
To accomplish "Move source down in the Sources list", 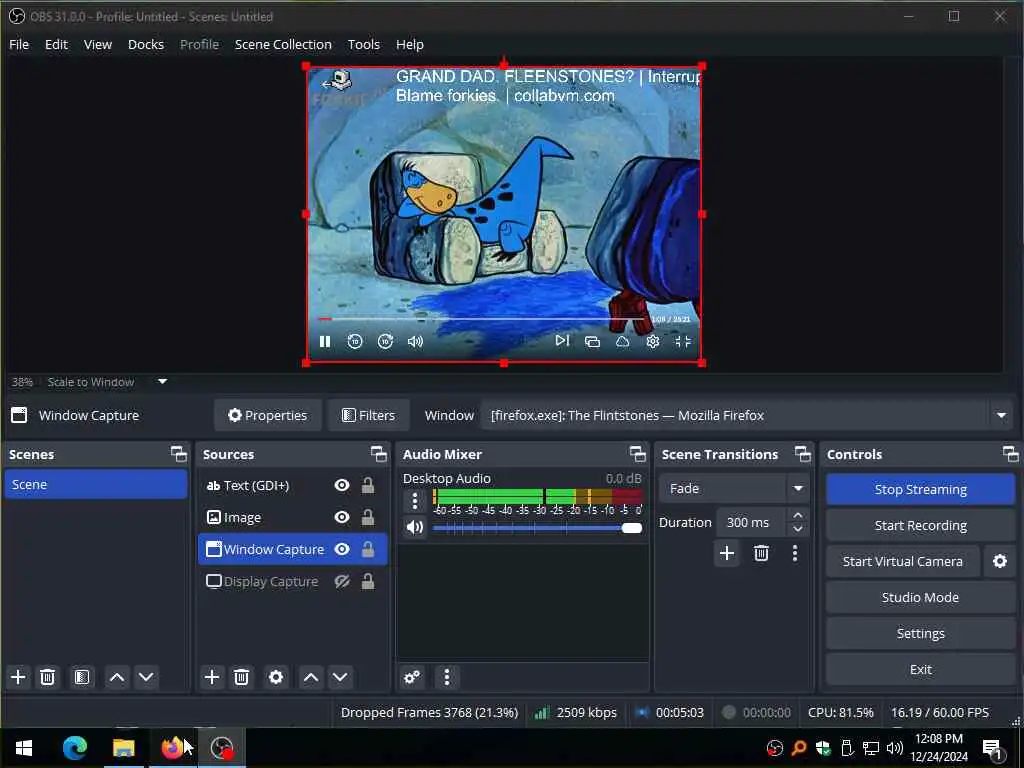I will [x=340, y=677].
